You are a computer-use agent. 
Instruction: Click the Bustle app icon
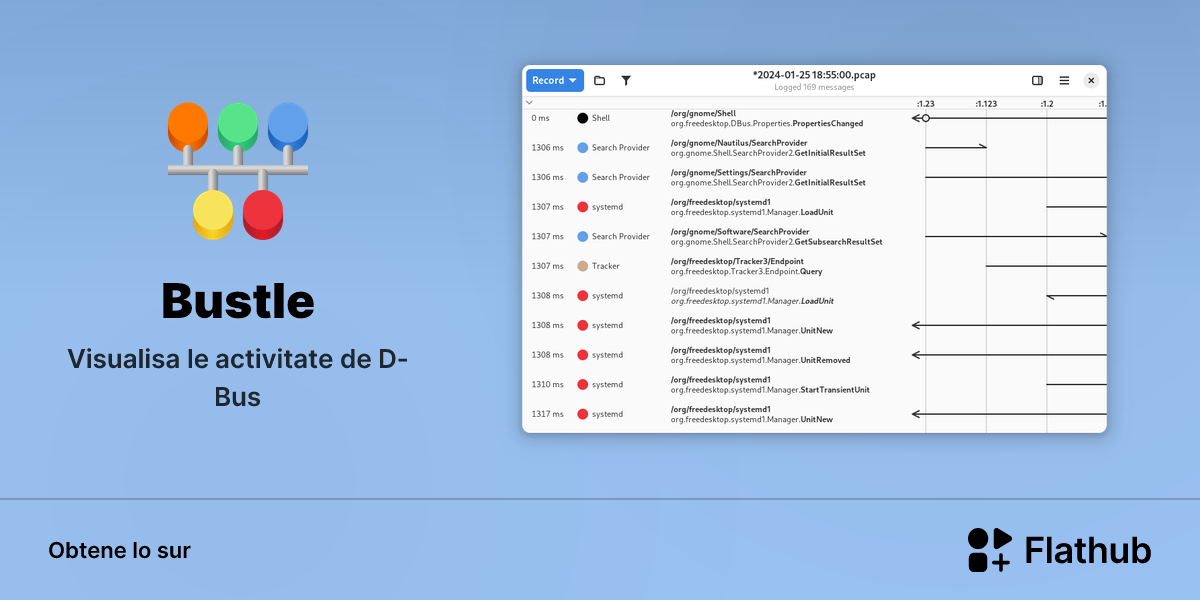pos(238,170)
